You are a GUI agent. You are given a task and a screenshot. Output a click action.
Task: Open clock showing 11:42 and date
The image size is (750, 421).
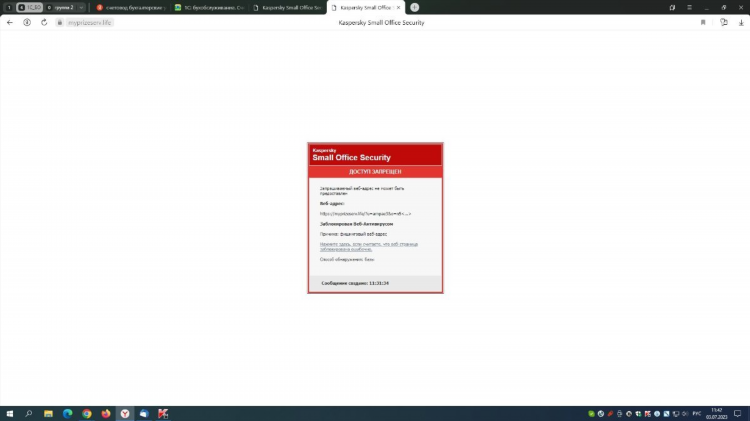717,414
